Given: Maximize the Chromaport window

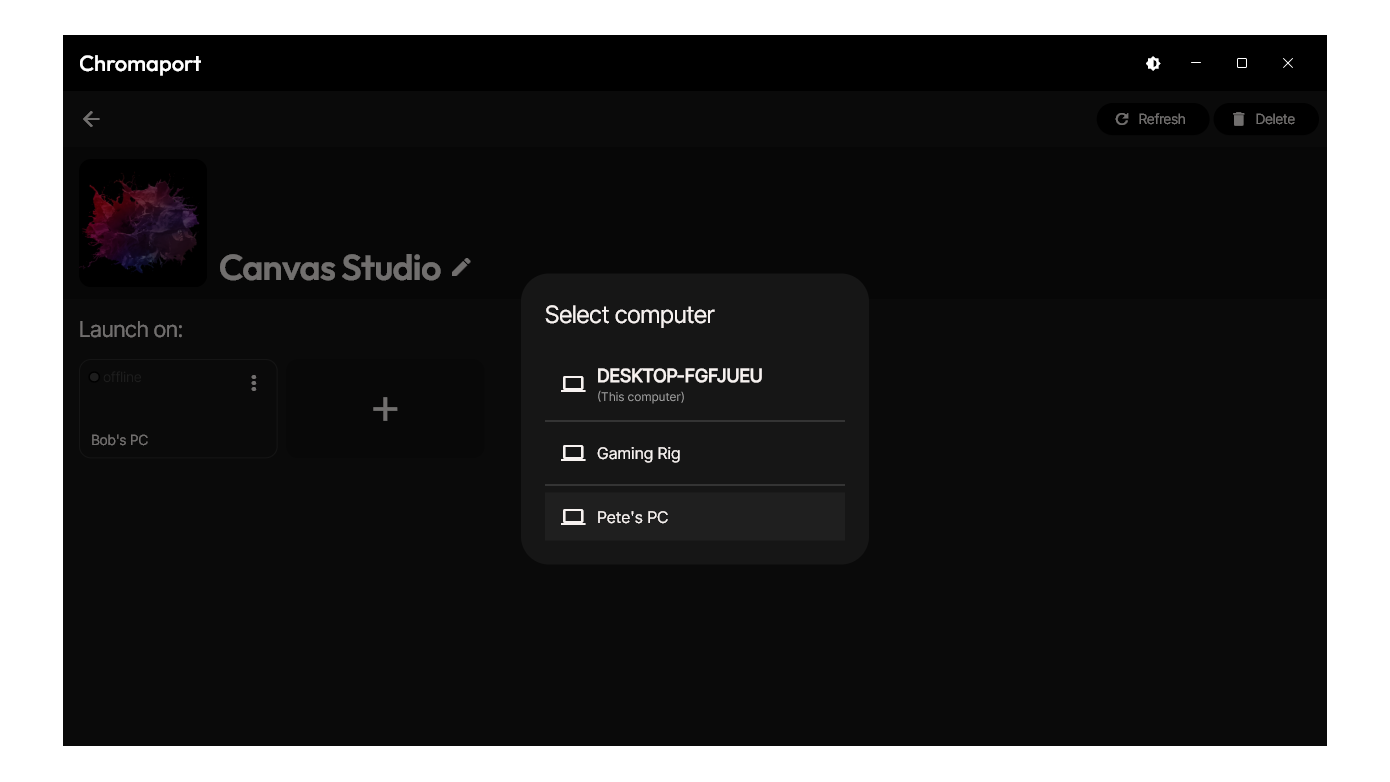Looking at the screenshot, I should click(1242, 63).
